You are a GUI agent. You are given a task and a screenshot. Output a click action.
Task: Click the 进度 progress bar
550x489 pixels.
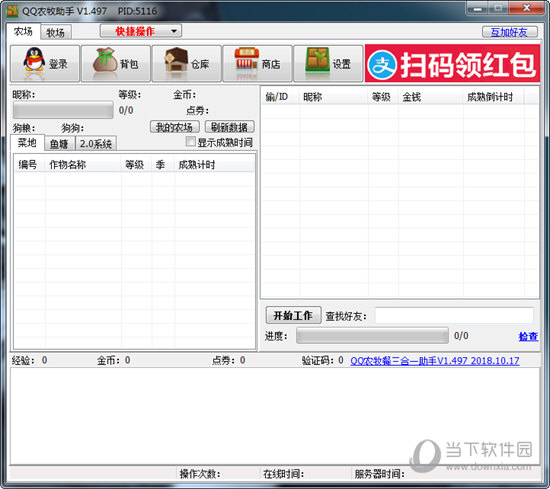(372, 336)
